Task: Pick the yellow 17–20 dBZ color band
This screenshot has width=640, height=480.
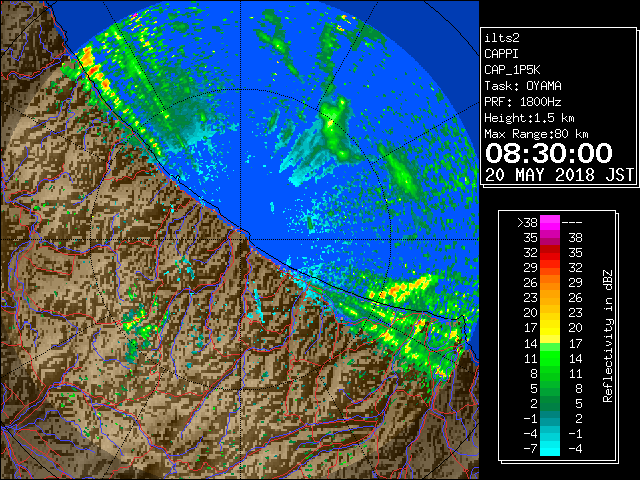Action: [x=550, y=328]
